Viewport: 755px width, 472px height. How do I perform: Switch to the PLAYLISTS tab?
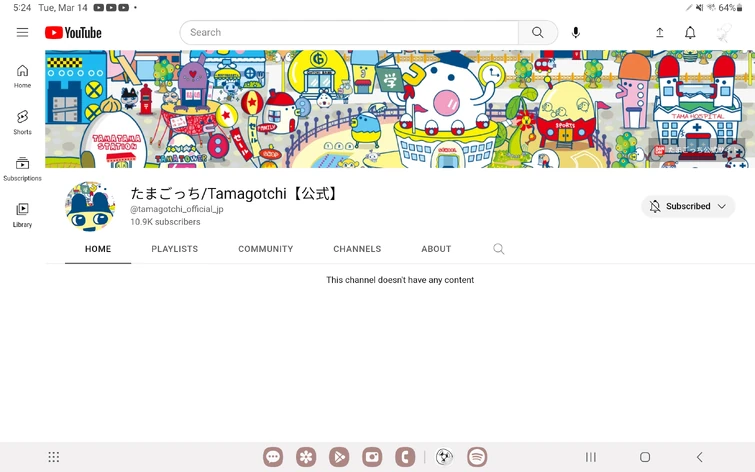coord(174,249)
